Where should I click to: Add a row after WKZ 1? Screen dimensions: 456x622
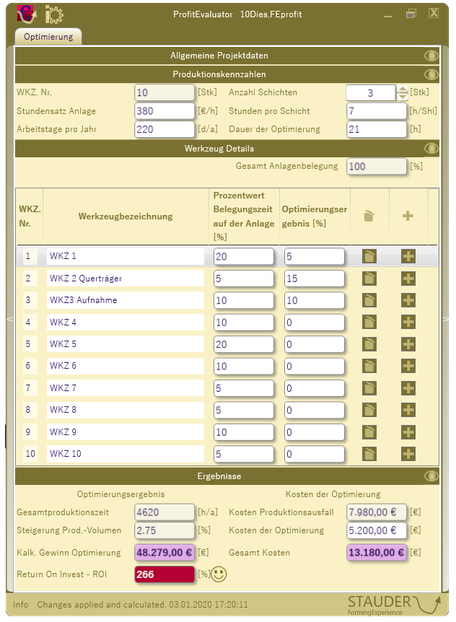point(408,256)
